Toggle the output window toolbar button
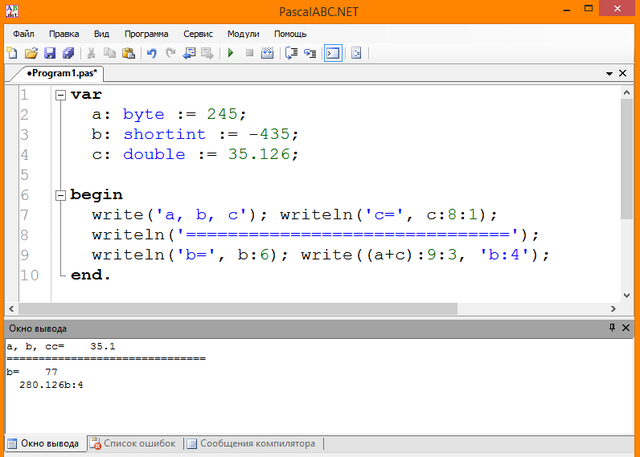 click(x=333, y=53)
